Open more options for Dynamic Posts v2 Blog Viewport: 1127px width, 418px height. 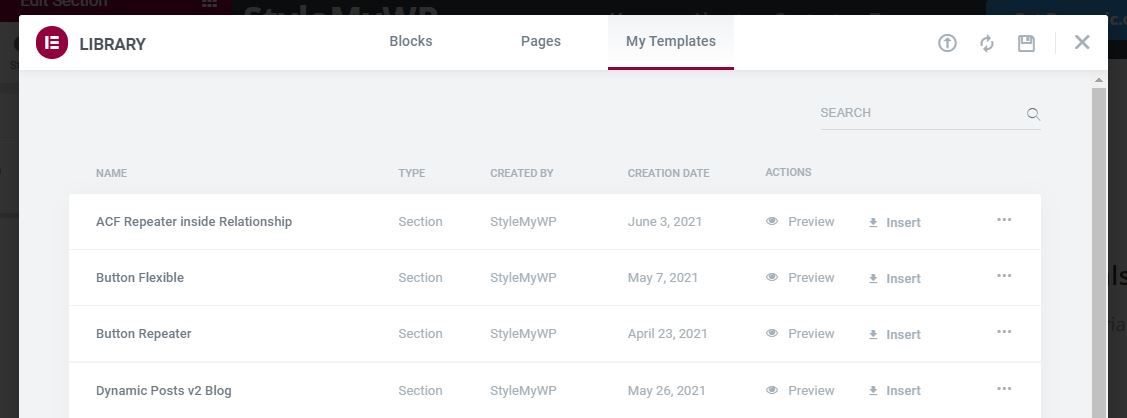point(1004,389)
